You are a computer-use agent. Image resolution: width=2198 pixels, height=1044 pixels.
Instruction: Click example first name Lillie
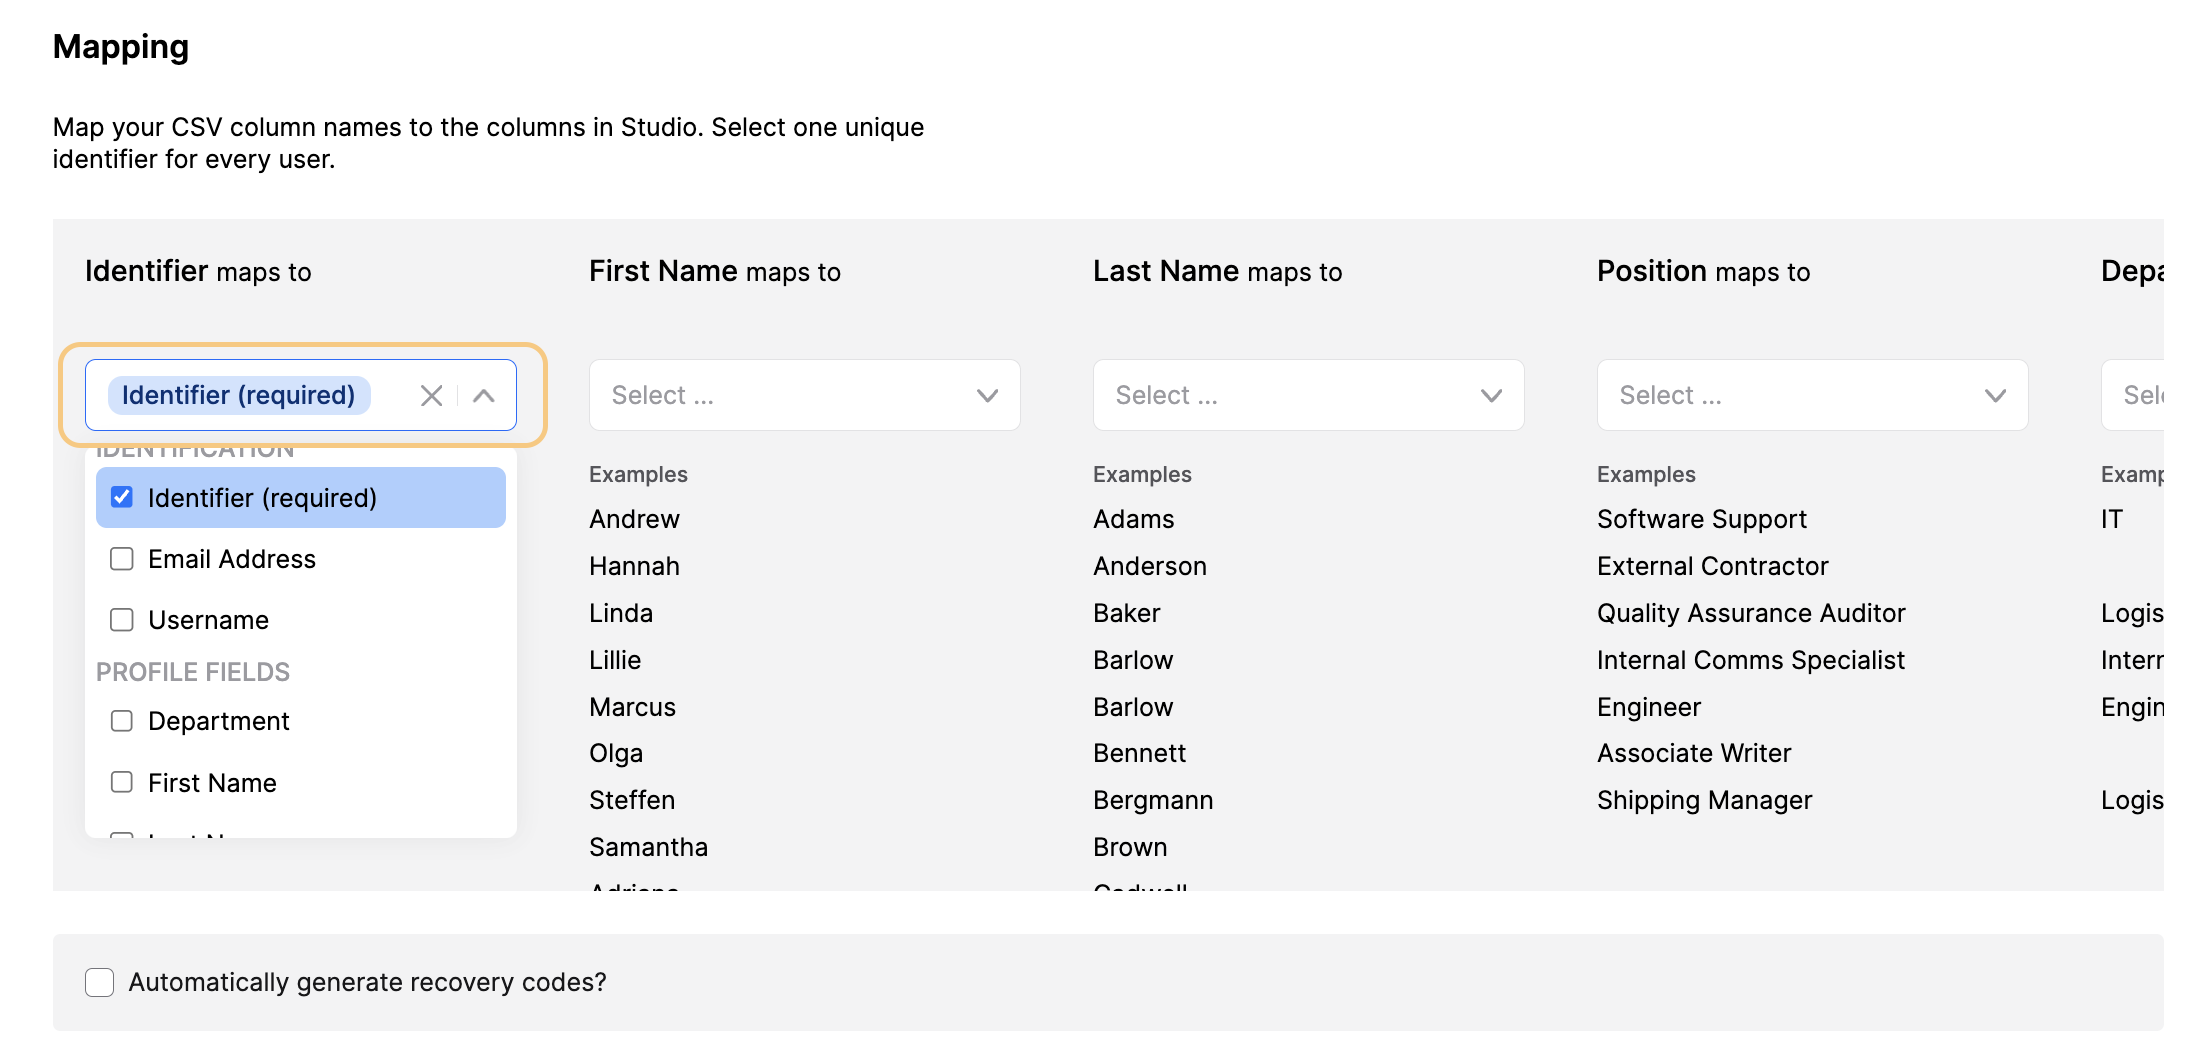click(x=615, y=660)
